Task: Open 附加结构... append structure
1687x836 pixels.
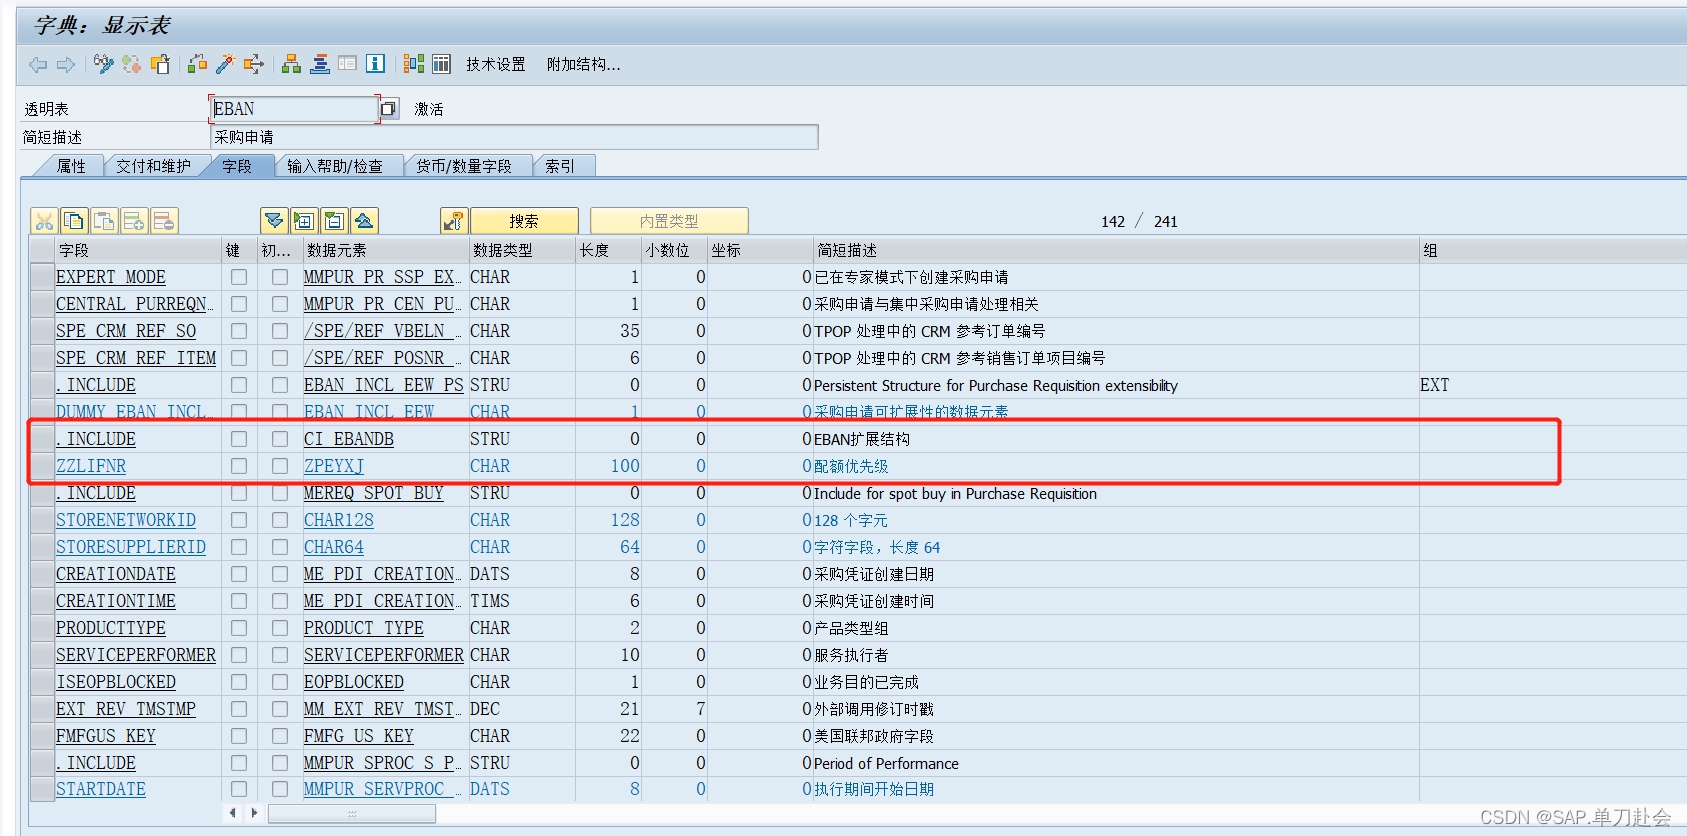Action: point(584,65)
